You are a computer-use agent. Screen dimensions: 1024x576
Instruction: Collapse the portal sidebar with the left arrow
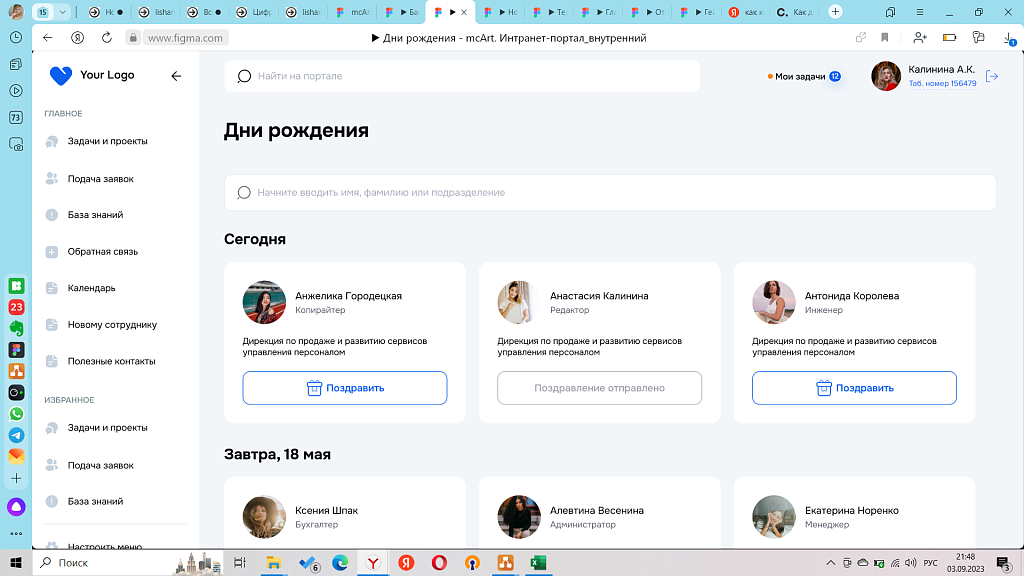point(177,75)
